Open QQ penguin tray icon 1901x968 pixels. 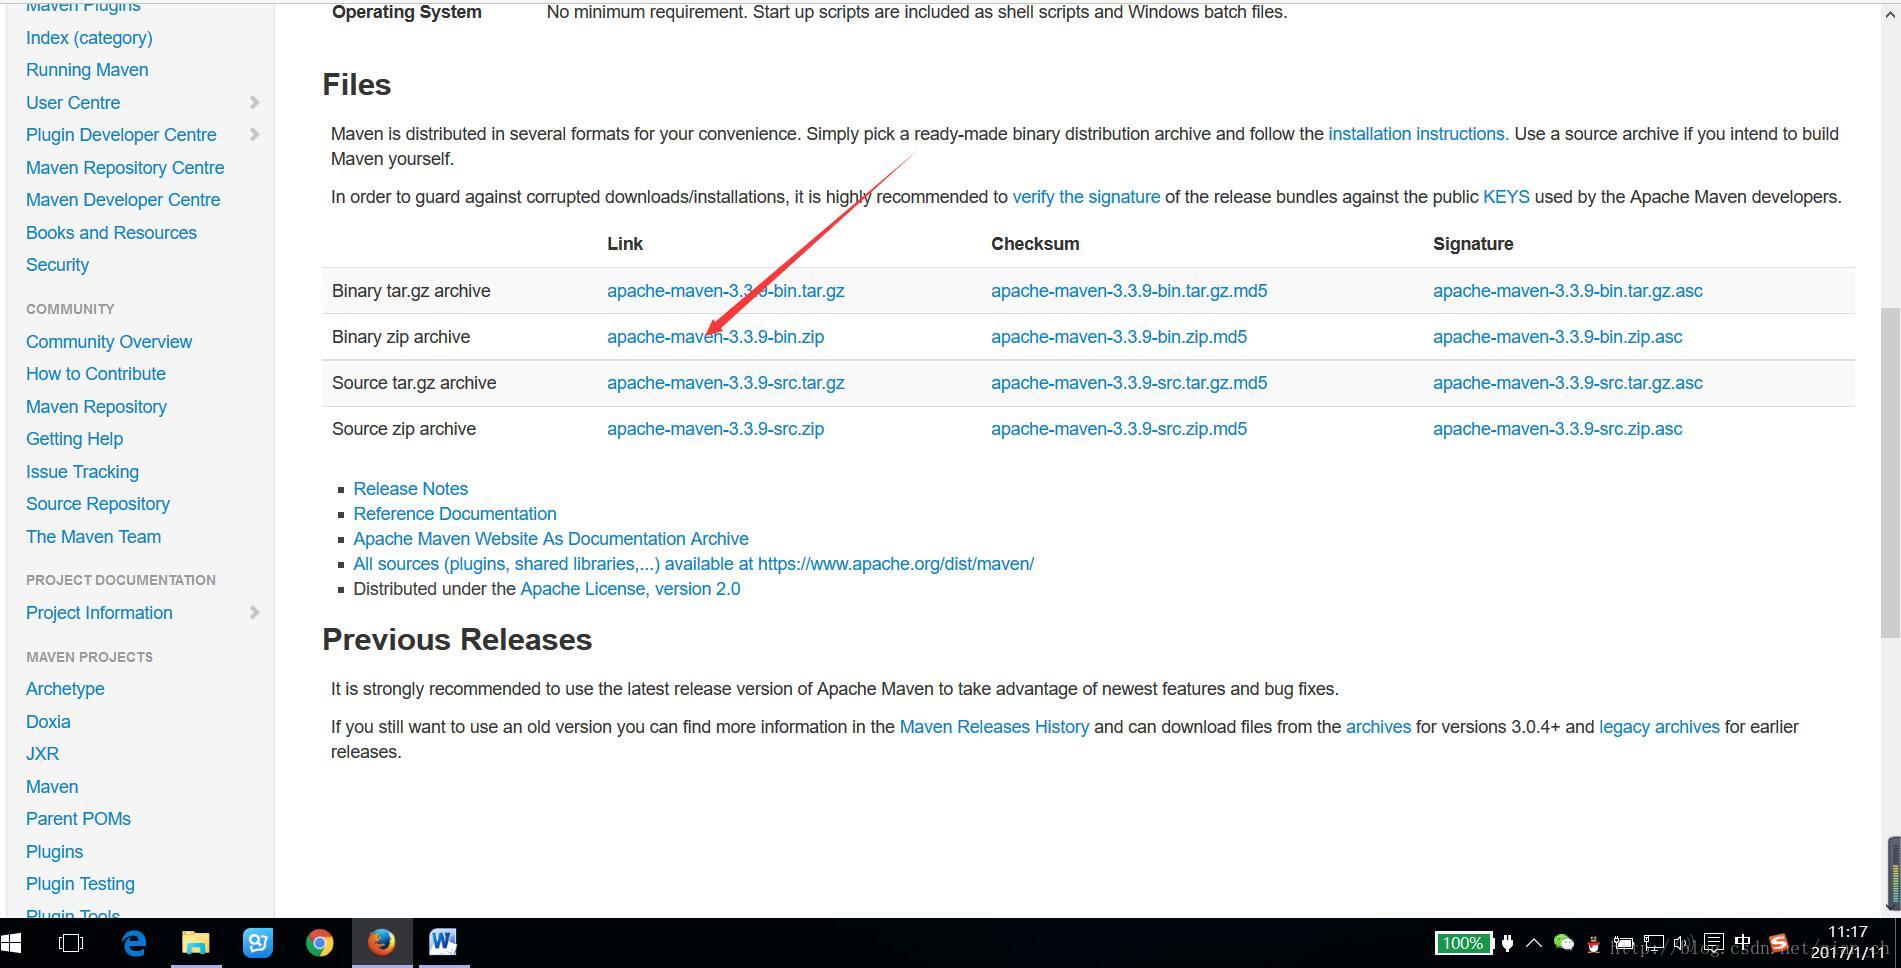1594,943
